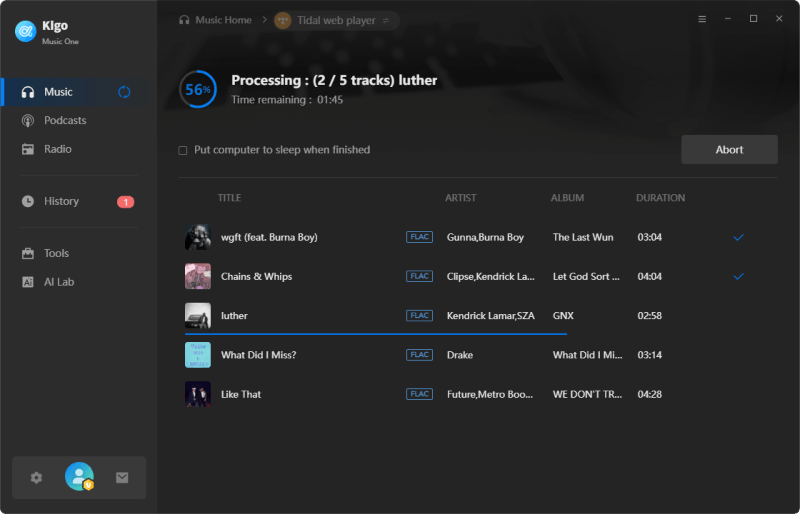This screenshot has height=514, width=800.
Task: Switch source via Tidal web player selector
Action: point(335,20)
